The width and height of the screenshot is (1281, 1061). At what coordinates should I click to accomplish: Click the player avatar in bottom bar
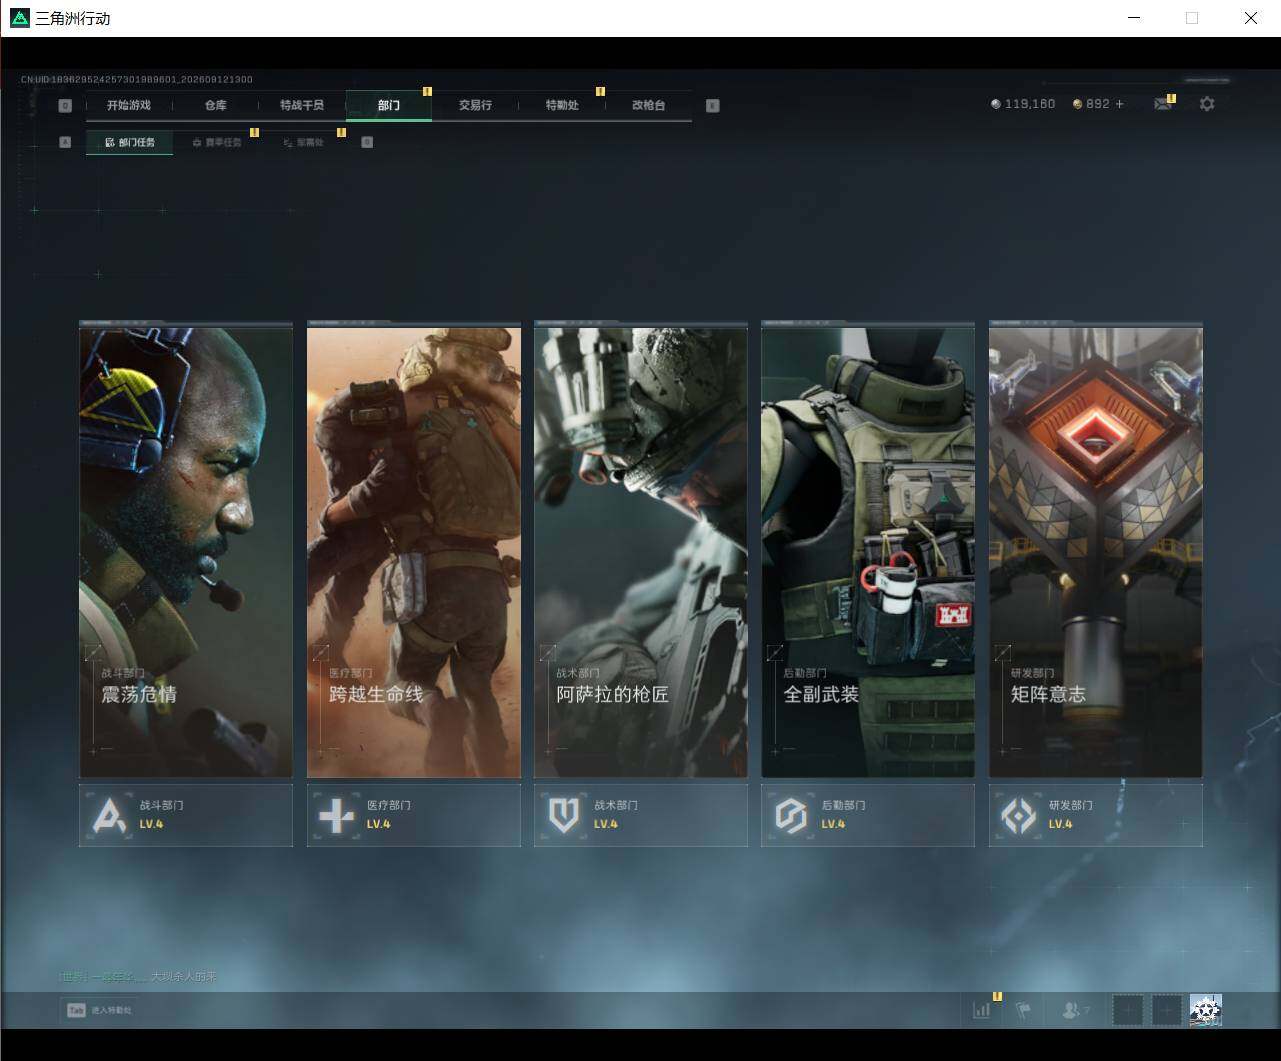click(1206, 1010)
